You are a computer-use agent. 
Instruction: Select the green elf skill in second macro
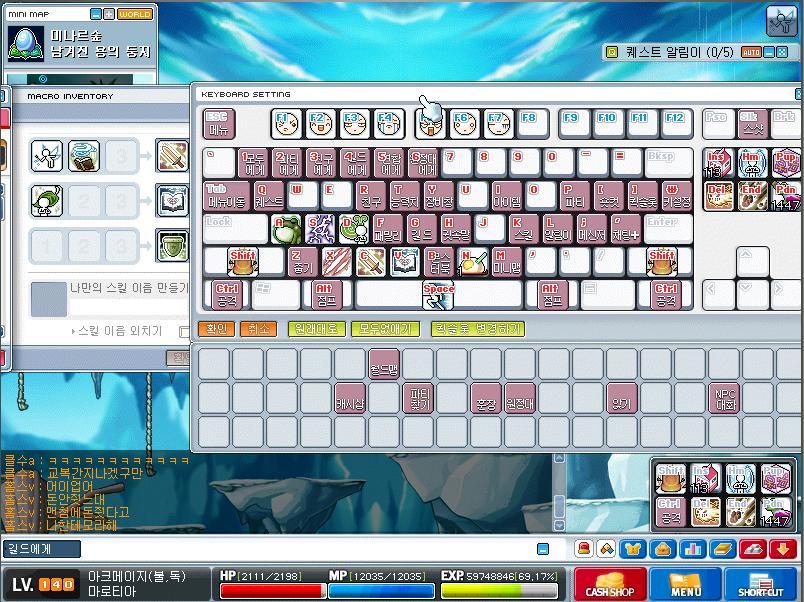pos(47,201)
